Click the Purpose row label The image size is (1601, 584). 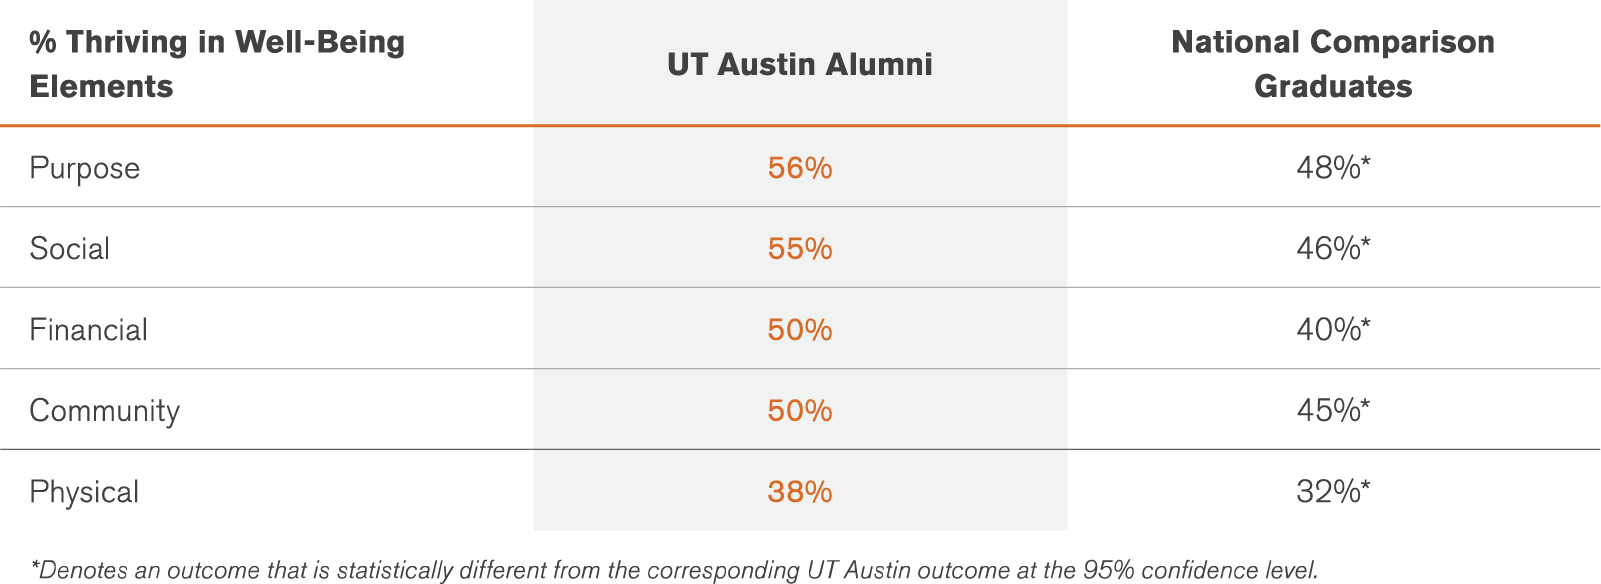click(x=85, y=168)
